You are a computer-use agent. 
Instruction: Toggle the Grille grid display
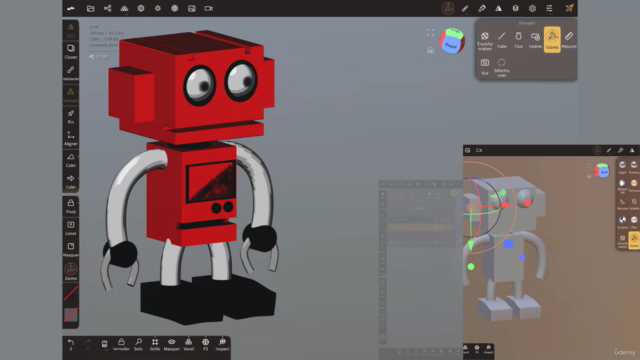point(155,344)
